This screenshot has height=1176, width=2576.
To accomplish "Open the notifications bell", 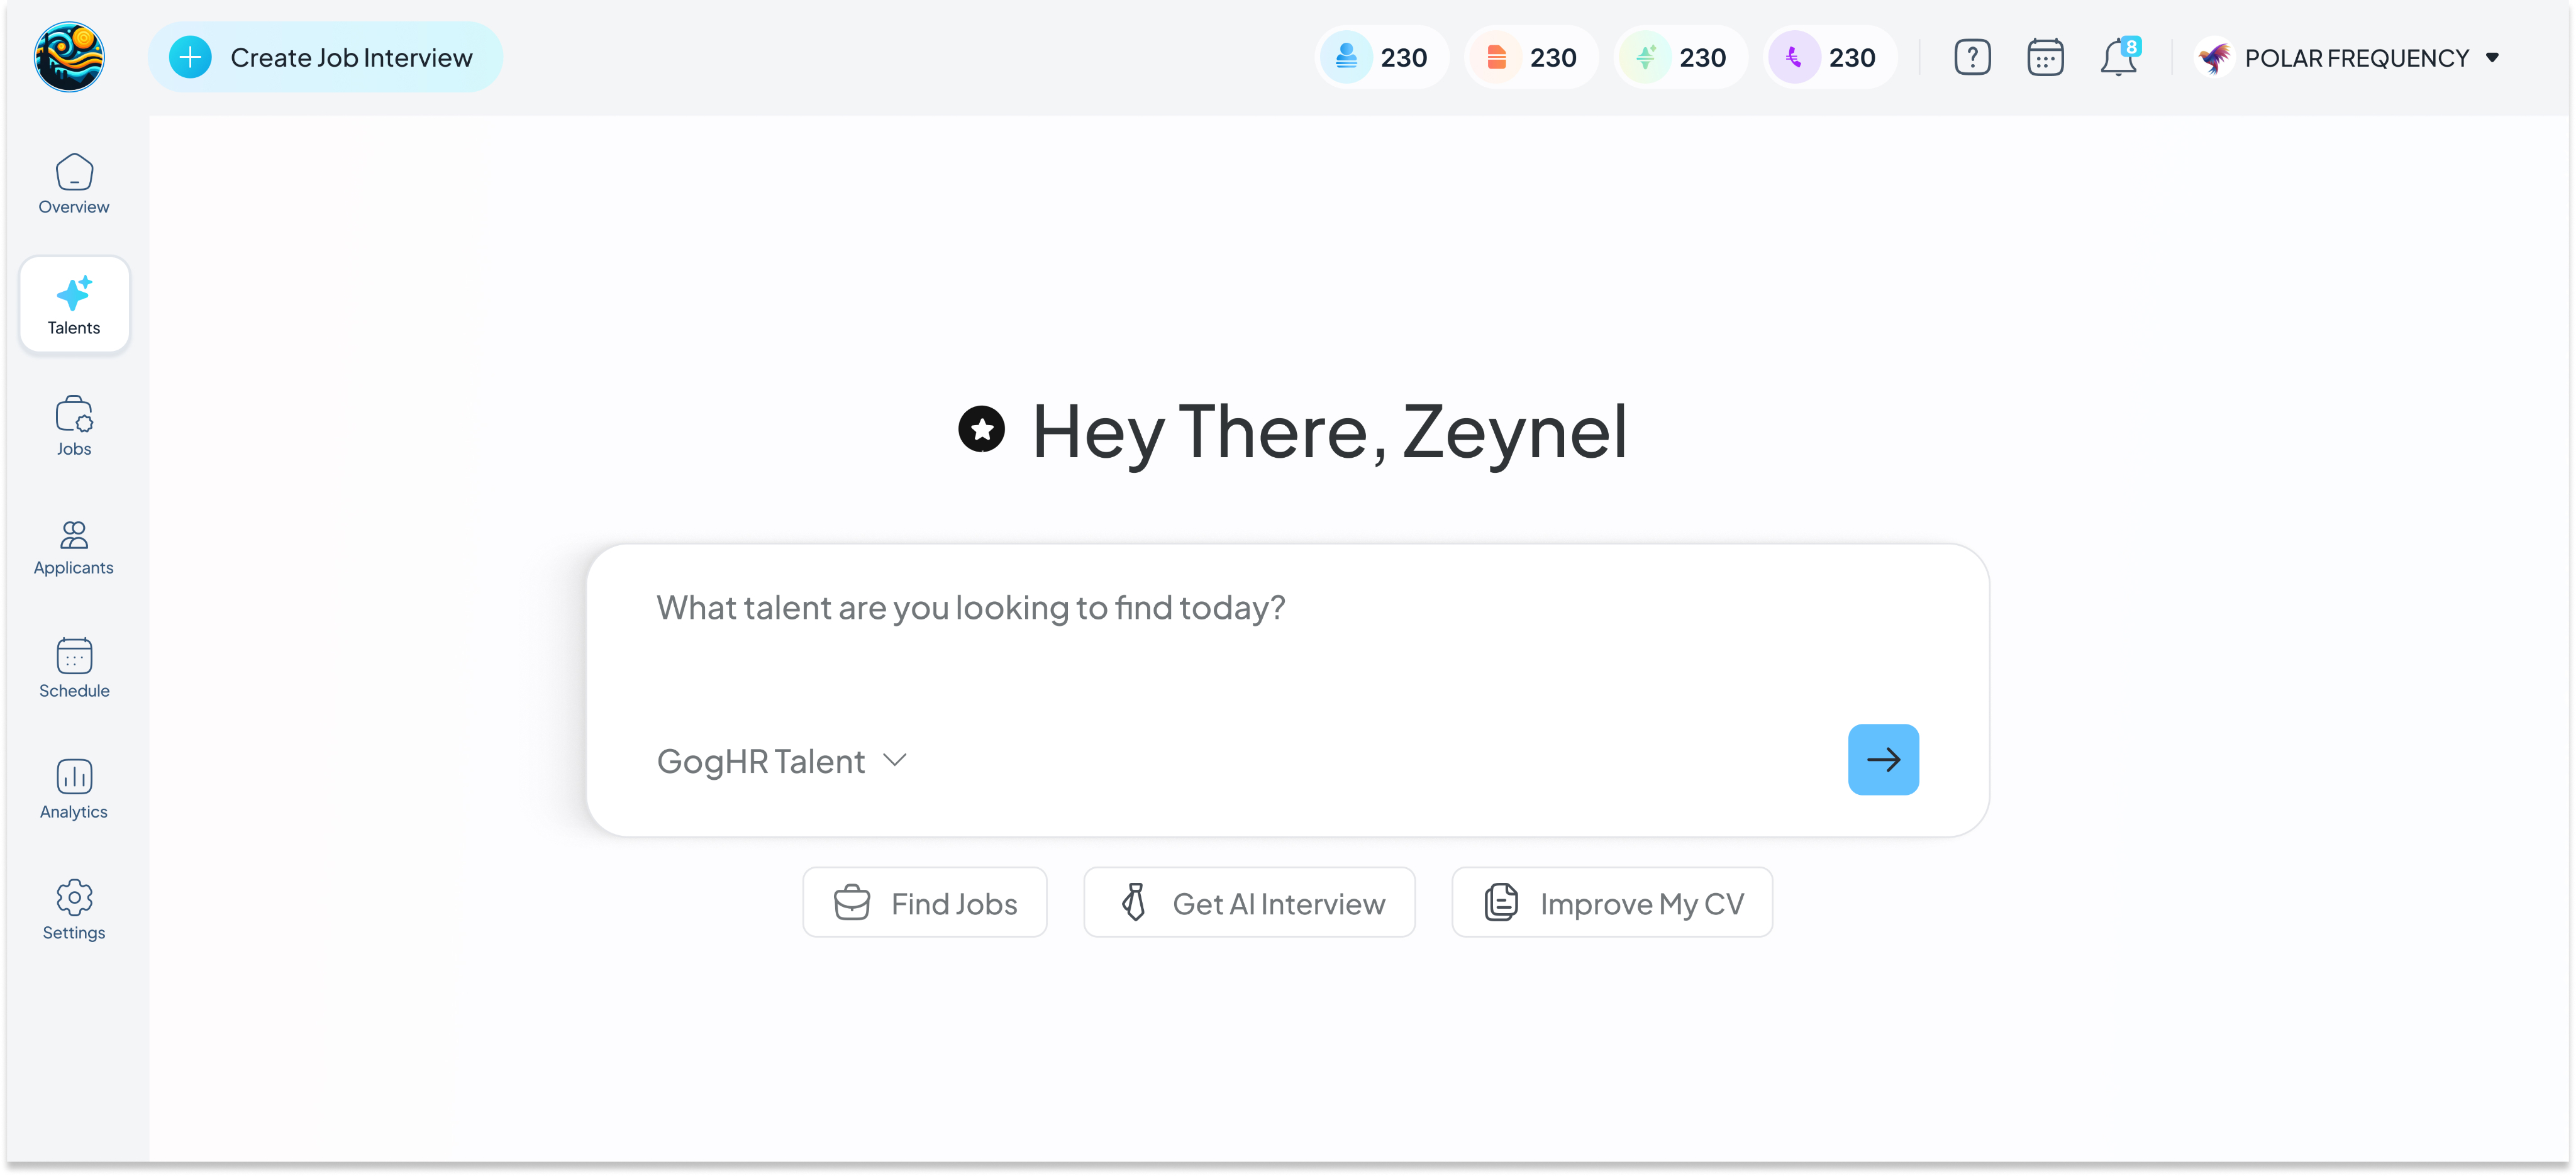I will coord(2118,58).
